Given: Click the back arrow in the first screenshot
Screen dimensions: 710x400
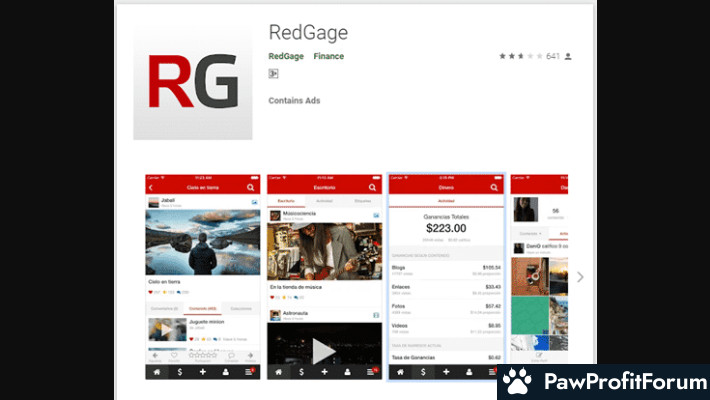Looking at the screenshot, I should tap(151, 188).
